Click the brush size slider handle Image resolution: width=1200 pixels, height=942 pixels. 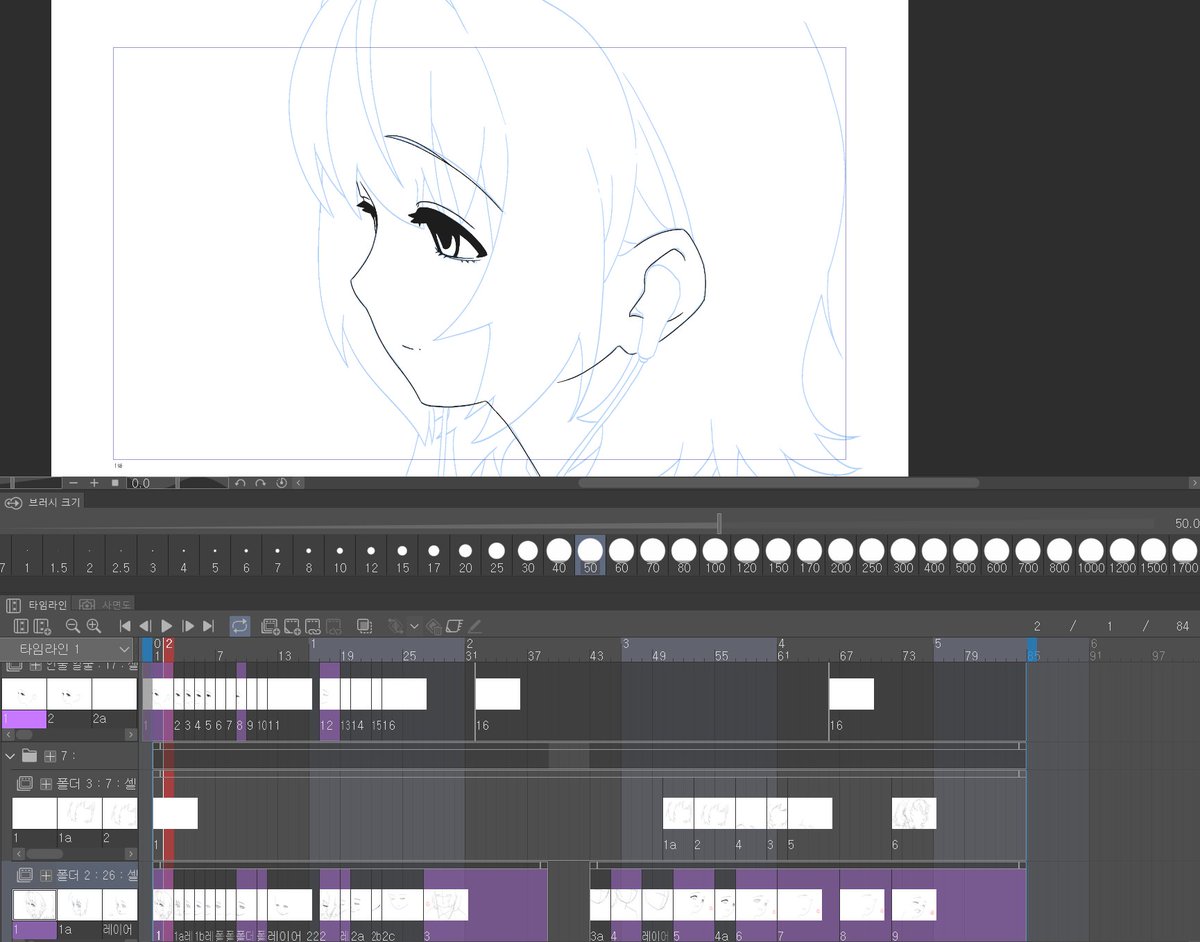(719, 523)
